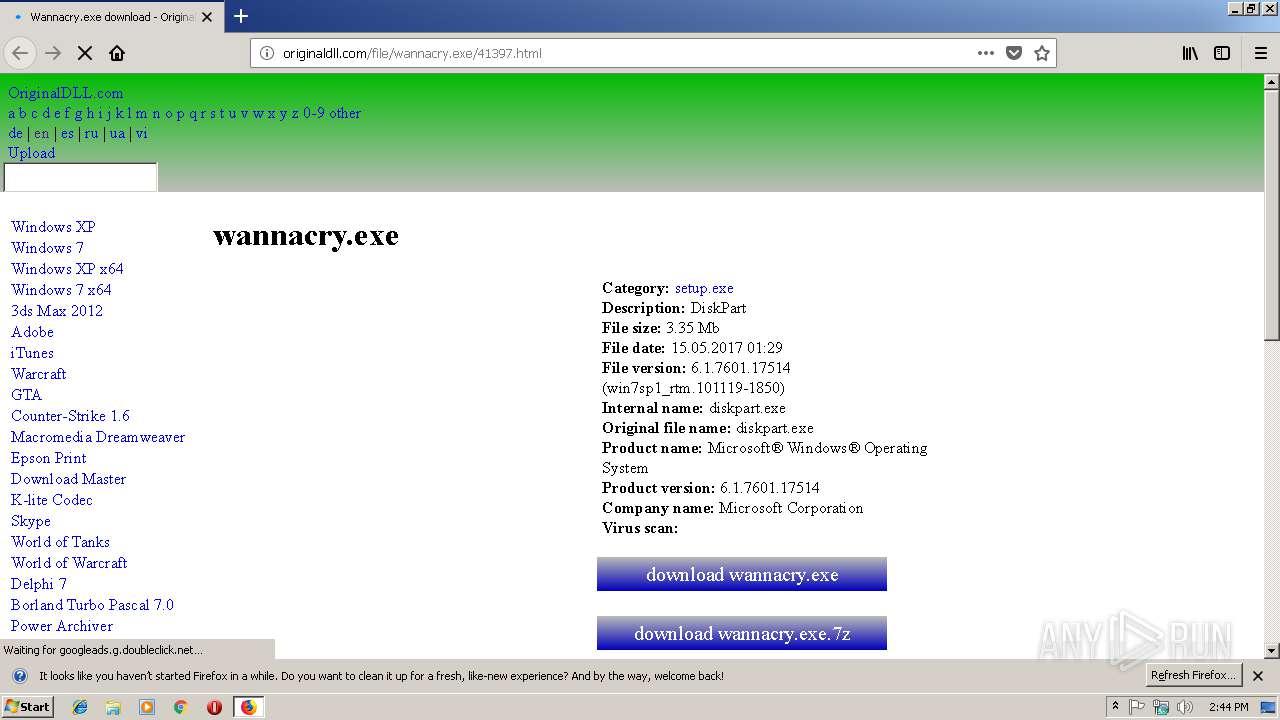Open Windows Explorer folder from the taskbar
This screenshot has width=1280, height=720.
[113, 707]
